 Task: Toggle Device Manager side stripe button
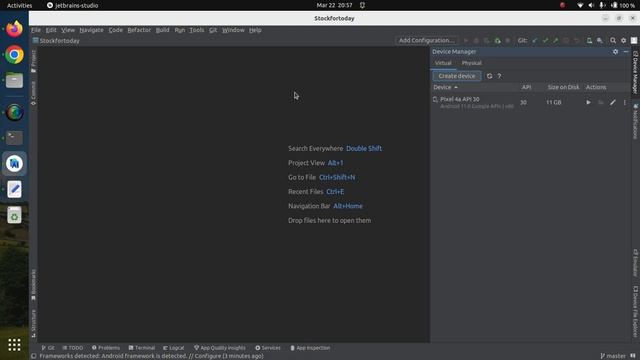(x=636, y=72)
